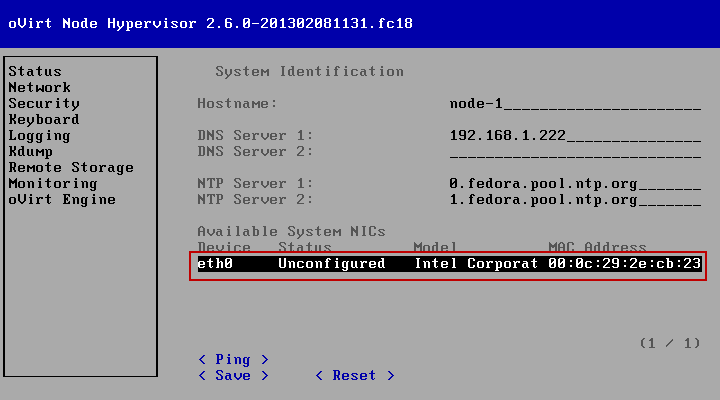Click the NTP Server 2: label
Screen dimensions: 720x400
pyautogui.click(x=255, y=200)
